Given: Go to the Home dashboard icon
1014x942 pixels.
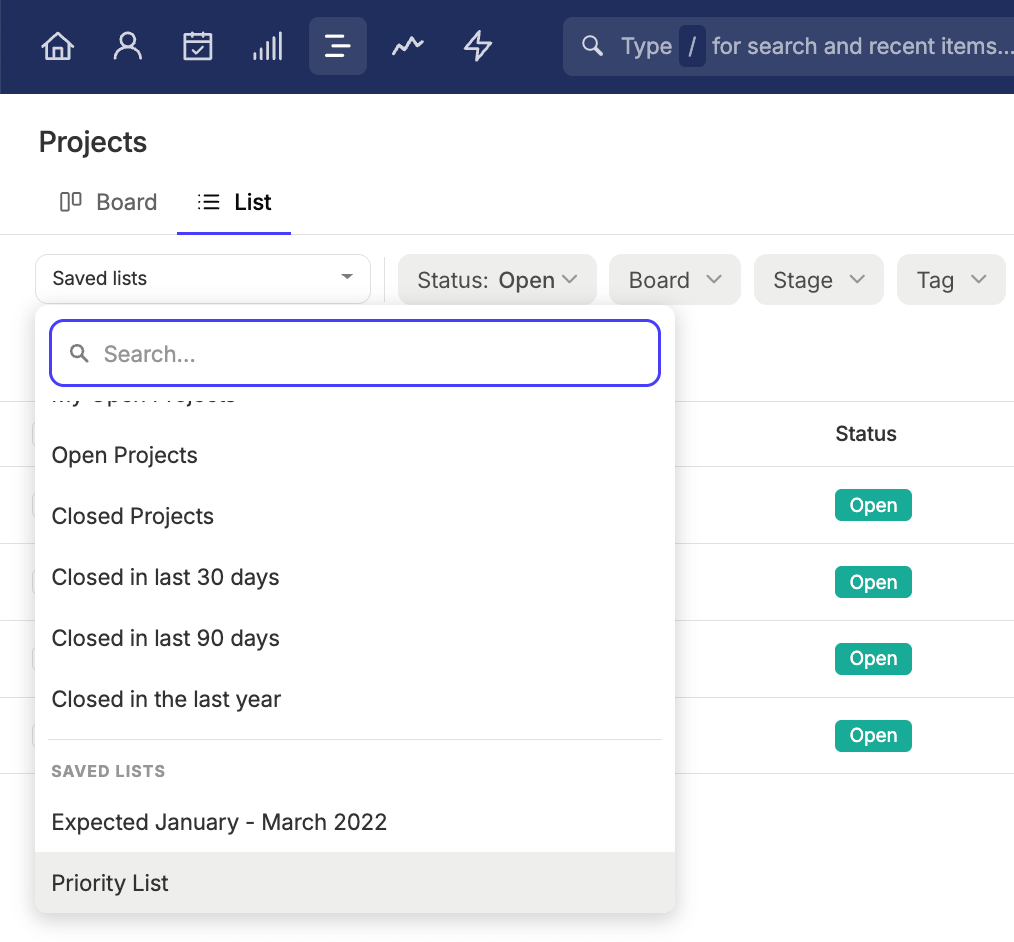Looking at the screenshot, I should [x=58, y=47].
